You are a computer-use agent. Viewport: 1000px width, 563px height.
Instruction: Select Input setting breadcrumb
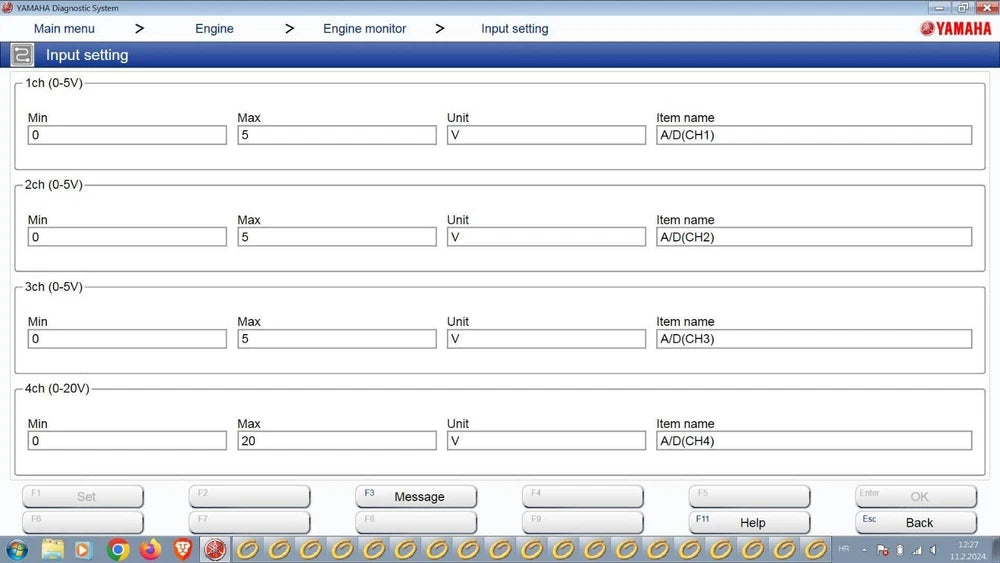pyautogui.click(x=515, y=29)
